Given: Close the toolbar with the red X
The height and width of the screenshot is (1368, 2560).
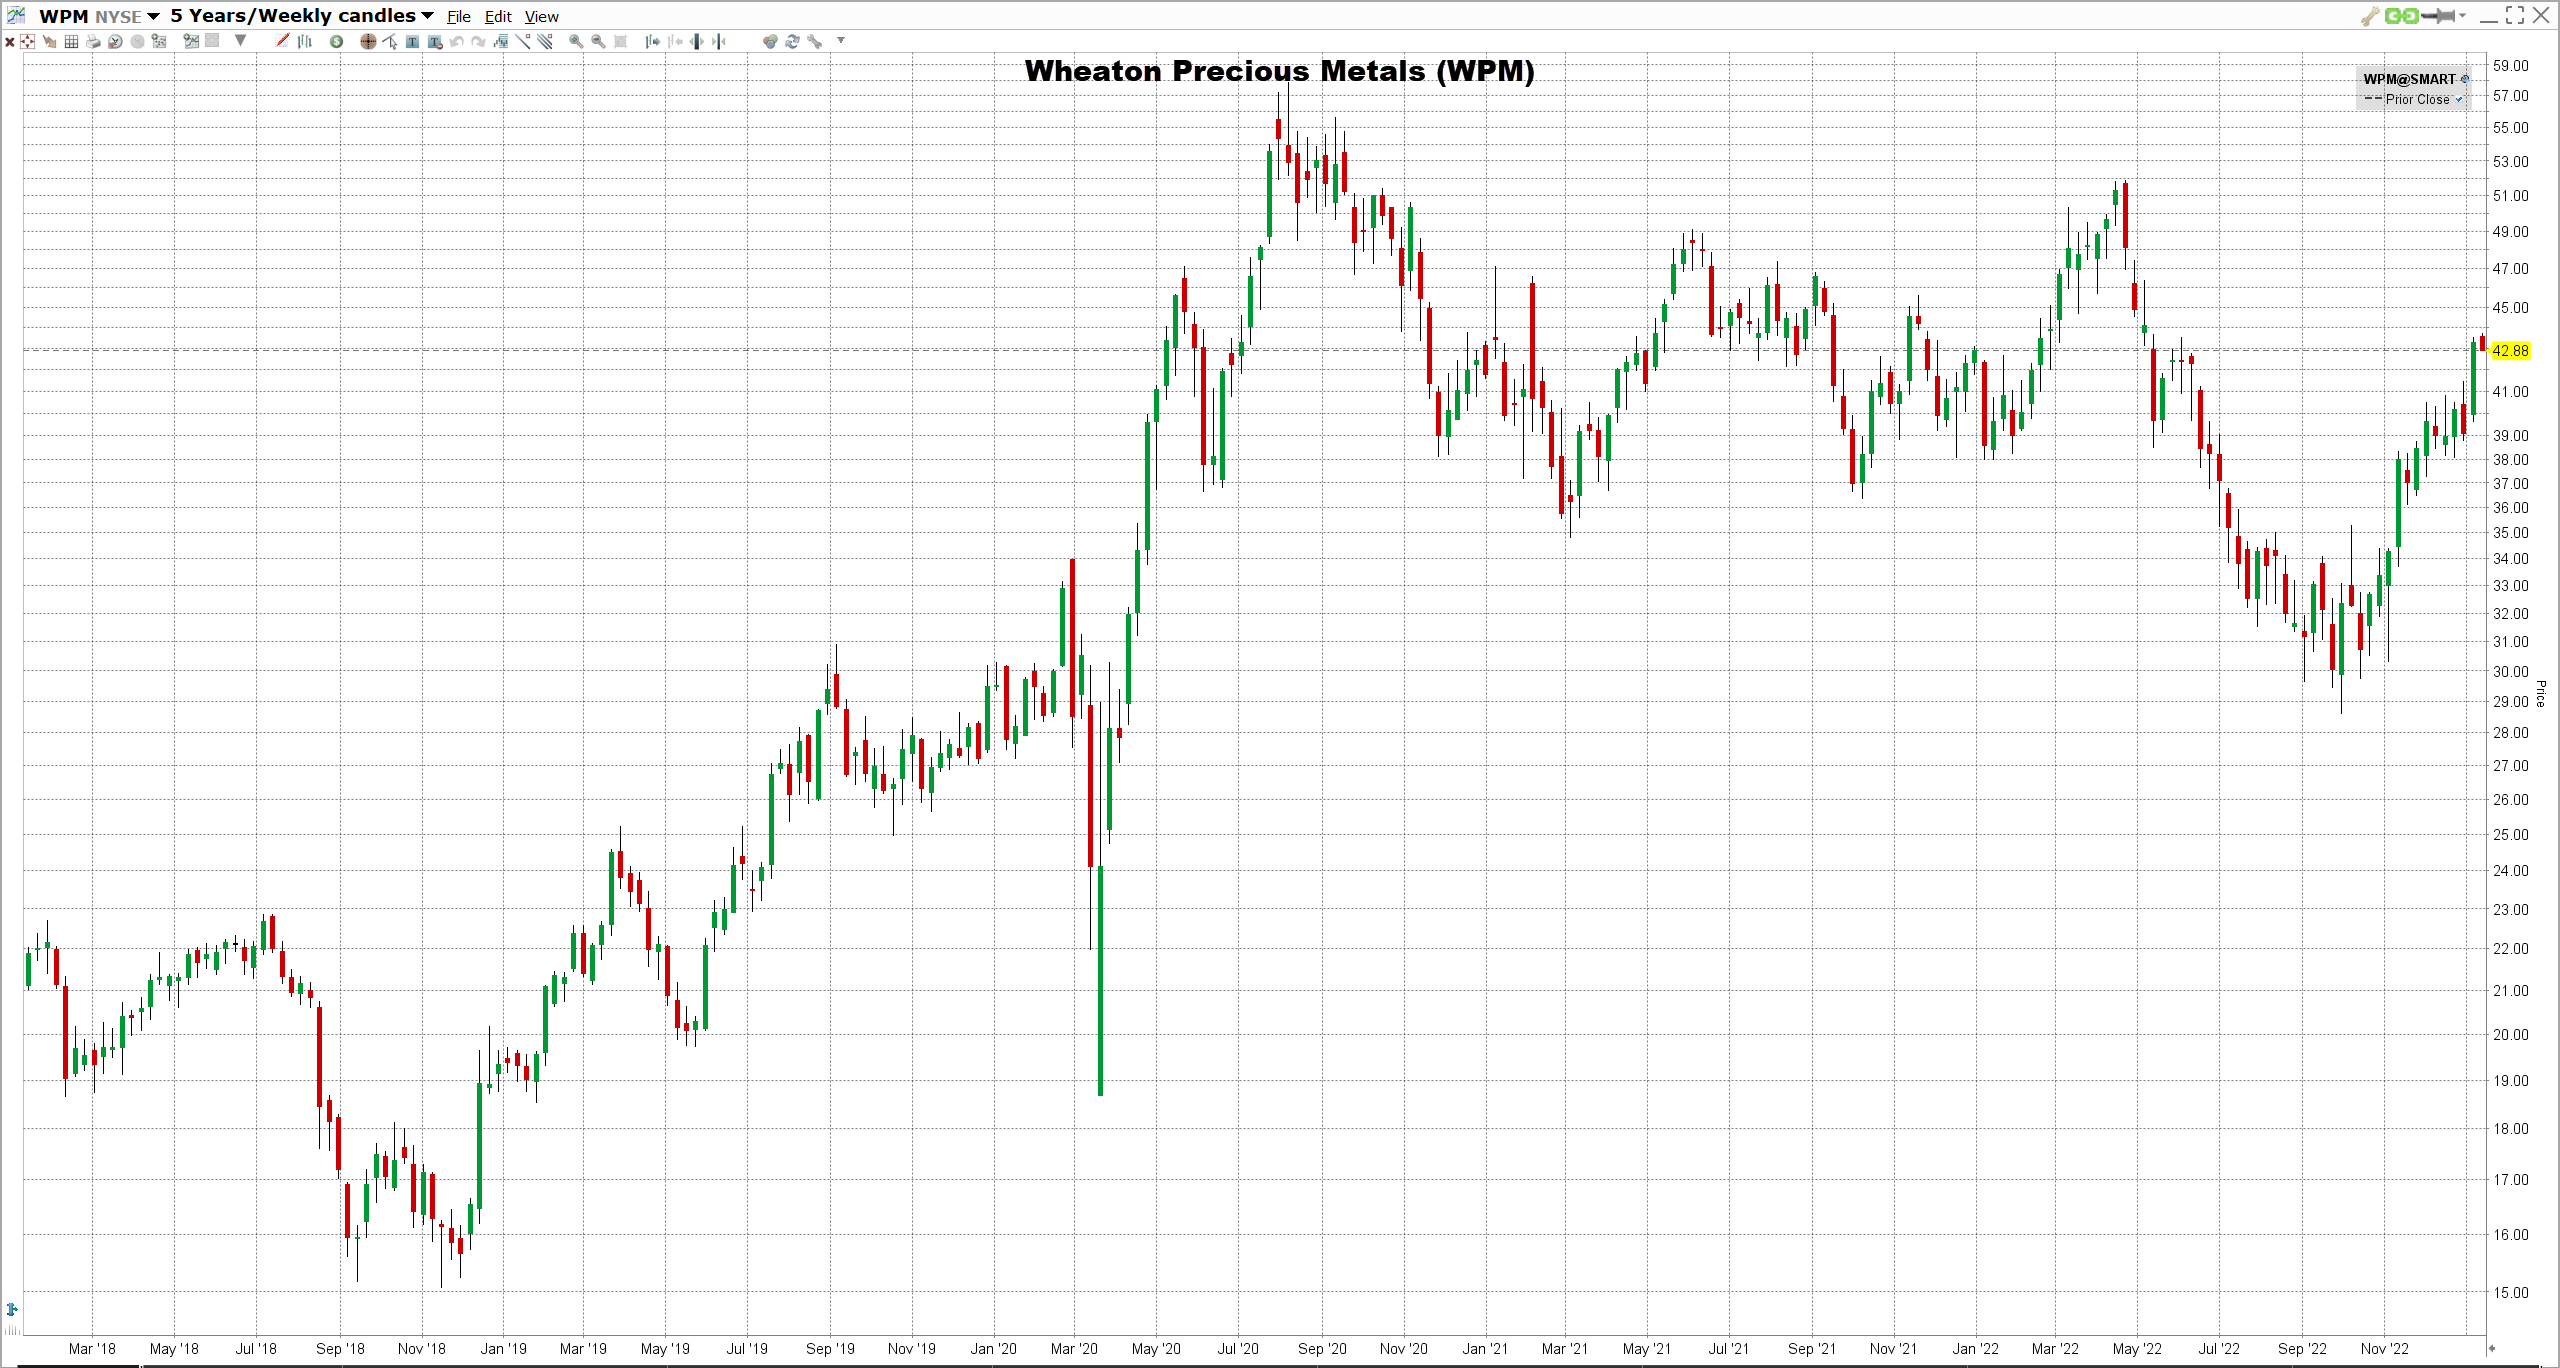Looking at the screenshot, I should pos(10,42).
